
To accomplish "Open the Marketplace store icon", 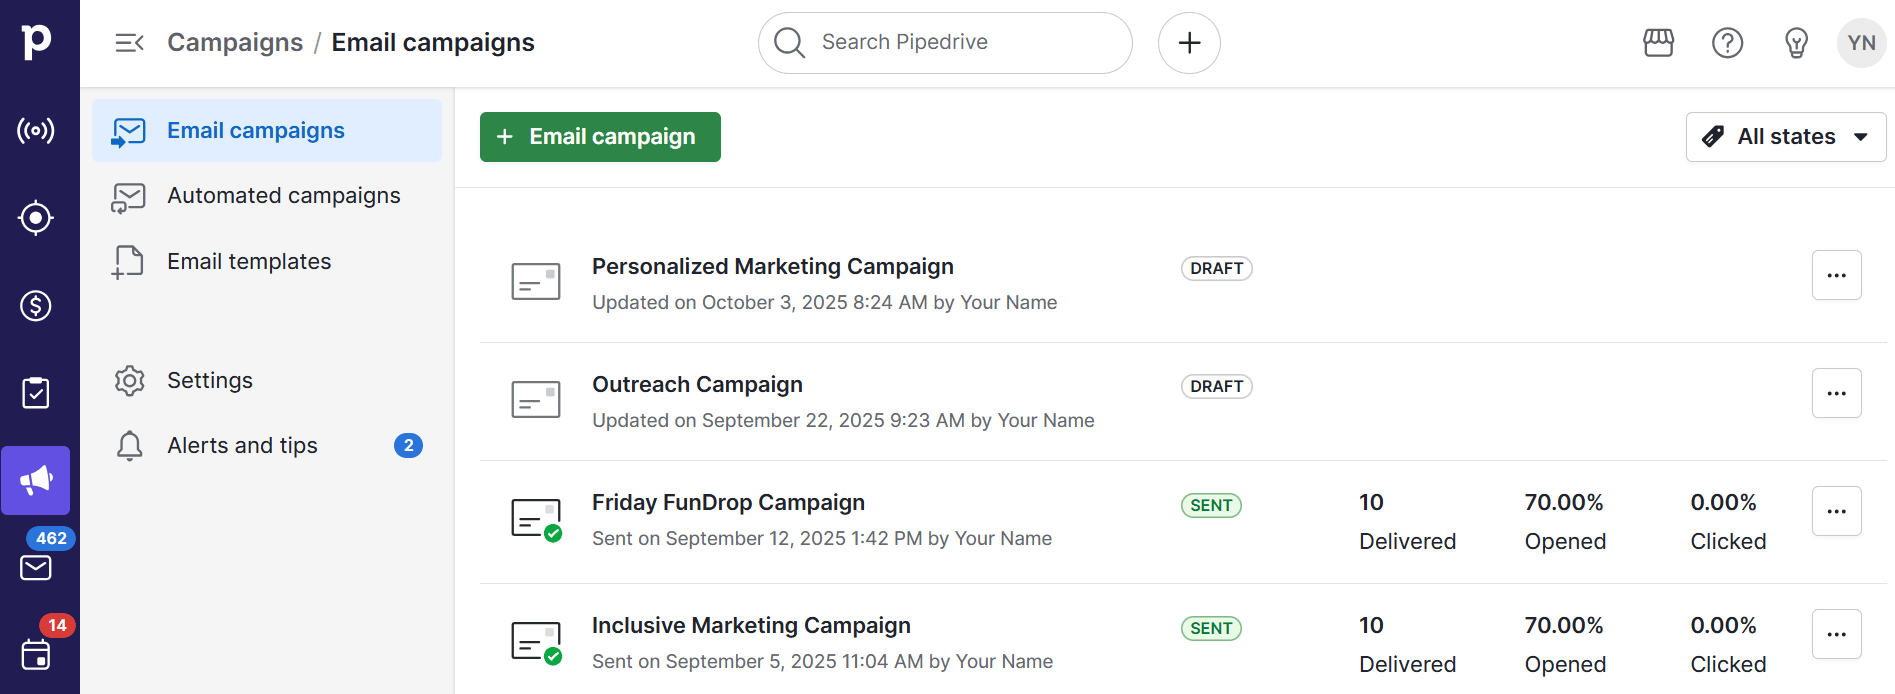I will [x=1658, y=43].
